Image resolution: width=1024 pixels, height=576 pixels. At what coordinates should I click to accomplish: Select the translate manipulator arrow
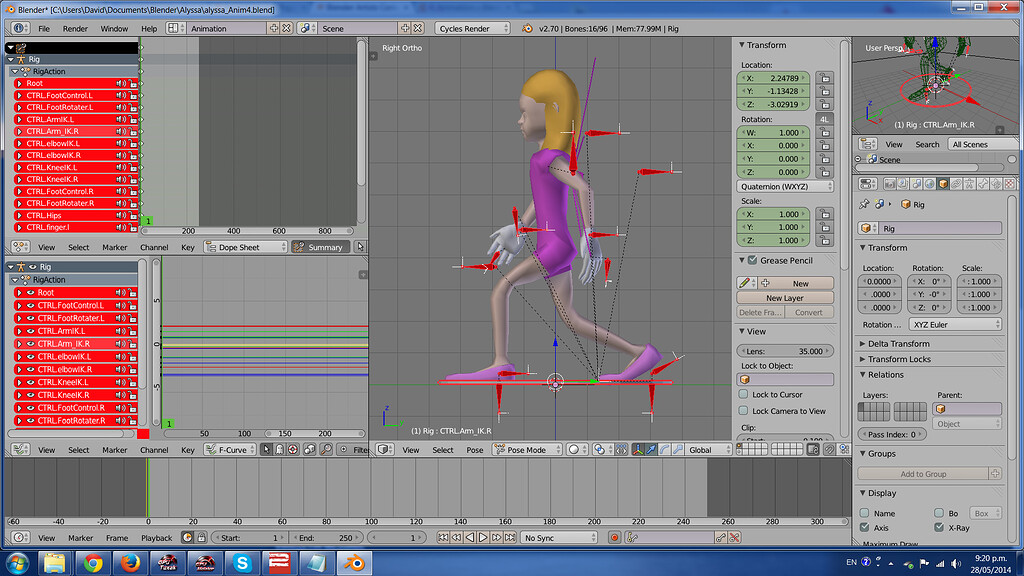[651, 449]
